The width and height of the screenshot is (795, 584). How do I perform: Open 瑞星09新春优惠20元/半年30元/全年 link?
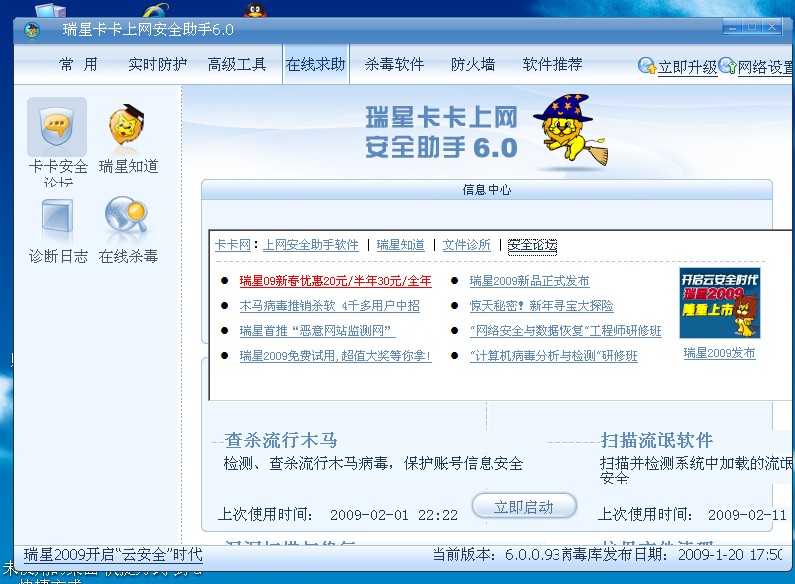[x=336, y=281]
